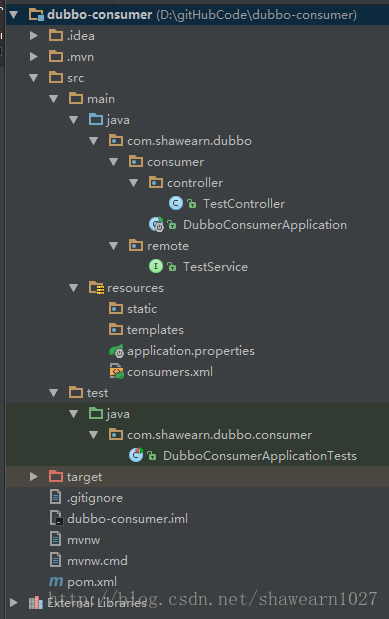This screenshot has width=389, height=619.
Task: Select the mvnw.cmd file name
Action: tap(97, 561)
